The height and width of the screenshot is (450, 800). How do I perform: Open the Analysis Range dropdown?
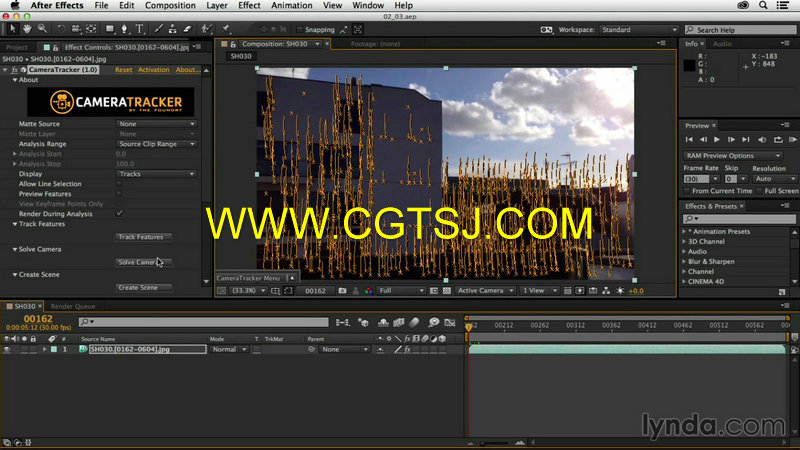point(156,144)
